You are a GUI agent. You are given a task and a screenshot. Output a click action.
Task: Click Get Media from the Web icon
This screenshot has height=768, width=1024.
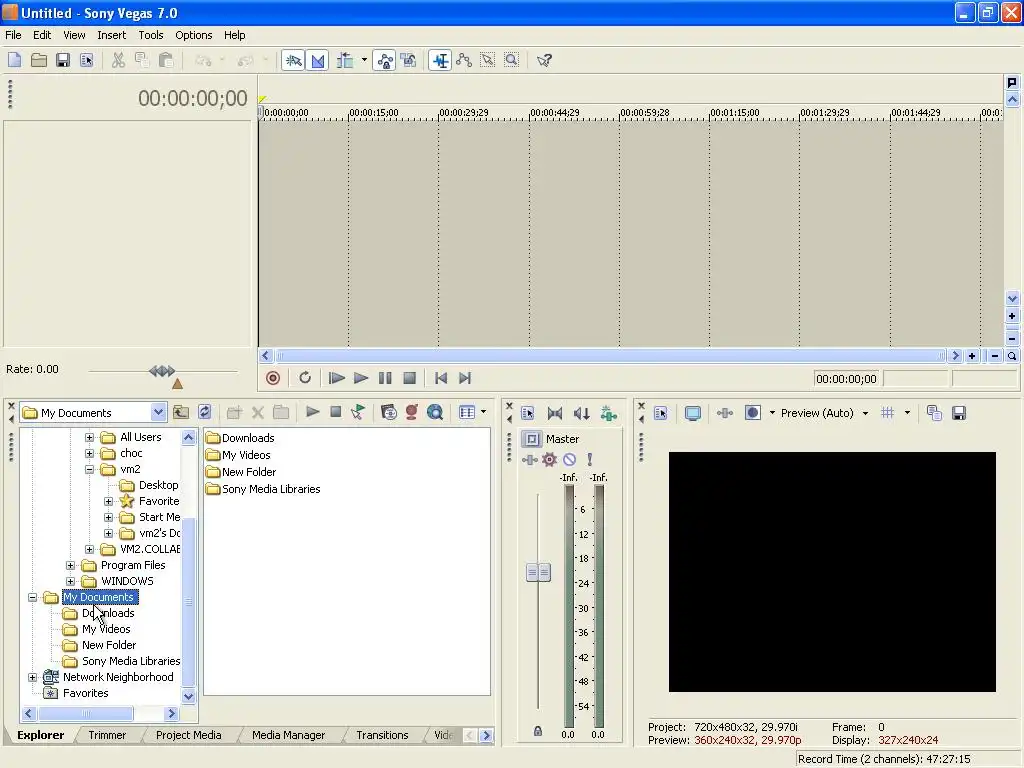point(435,412)
